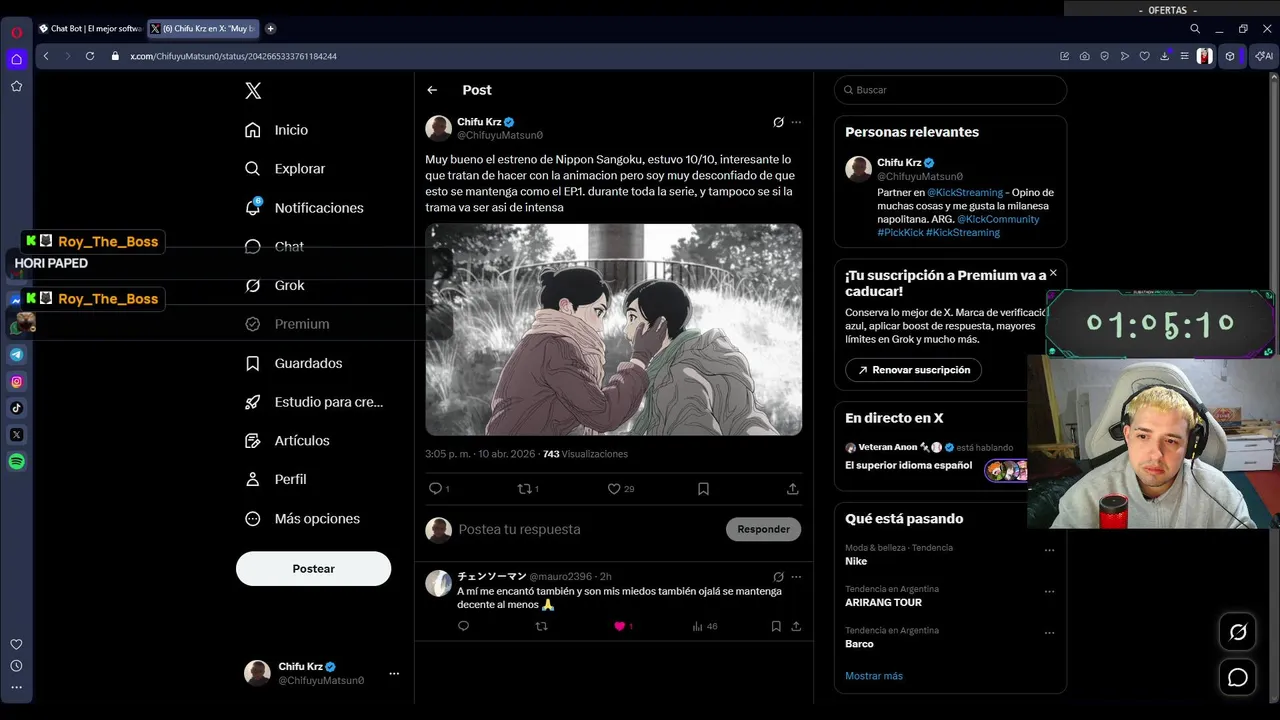The width and height of the screenshot is (1280, 720).
Task: Go back with the Post header arrow
Action: click(432, 90)
